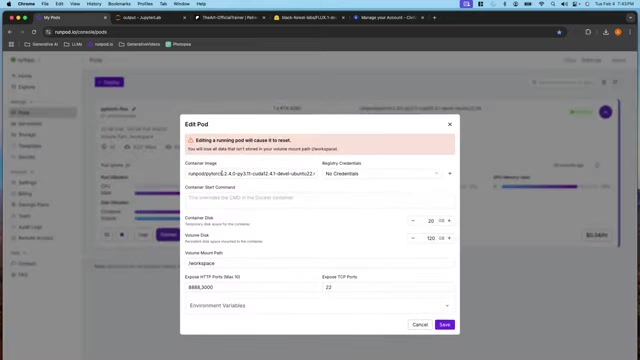Increase Volume Disk size with plus
Image resolution: width=640 pixels, height=360 pixels.
pyautogui.click(x=449, y=238)
